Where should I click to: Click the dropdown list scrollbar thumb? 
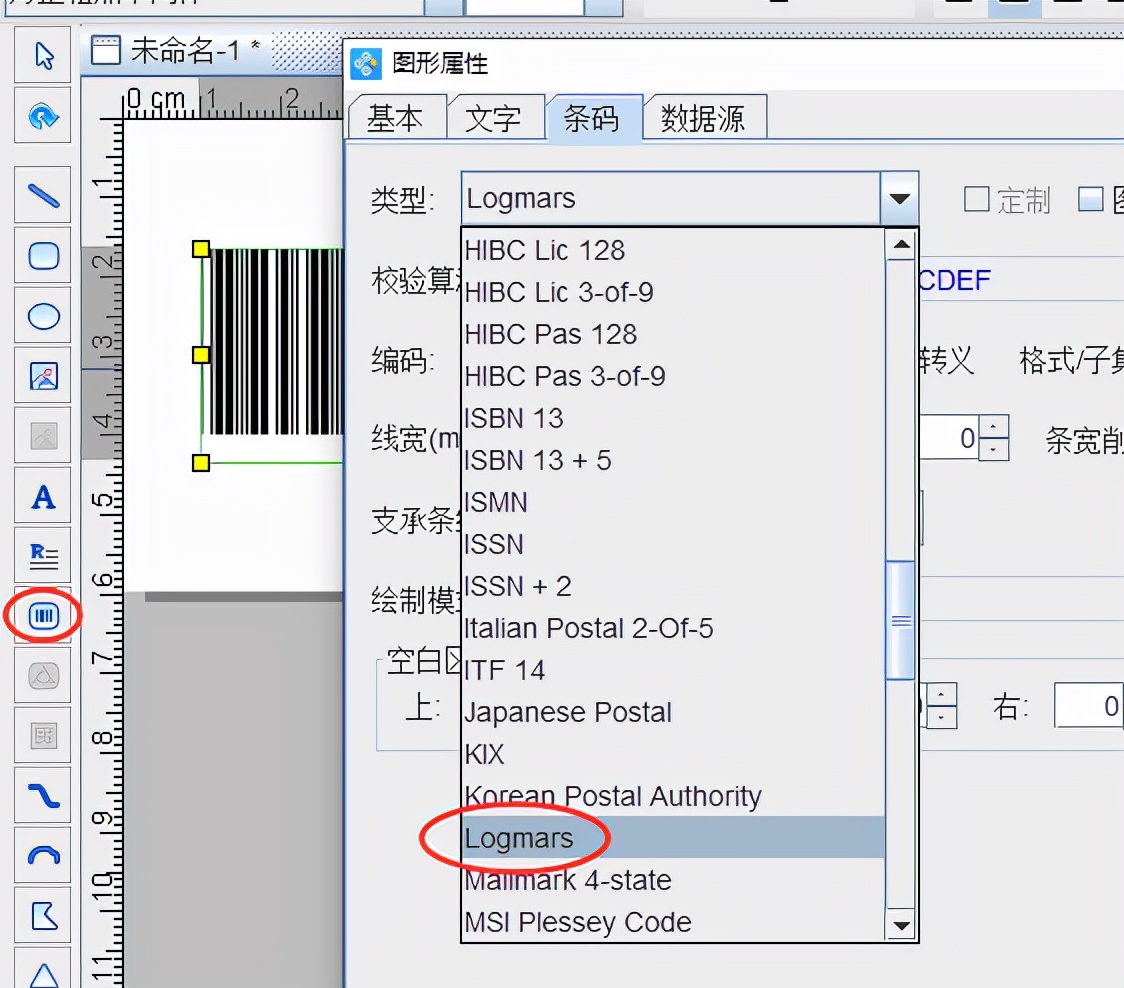[x=901, y=620]
